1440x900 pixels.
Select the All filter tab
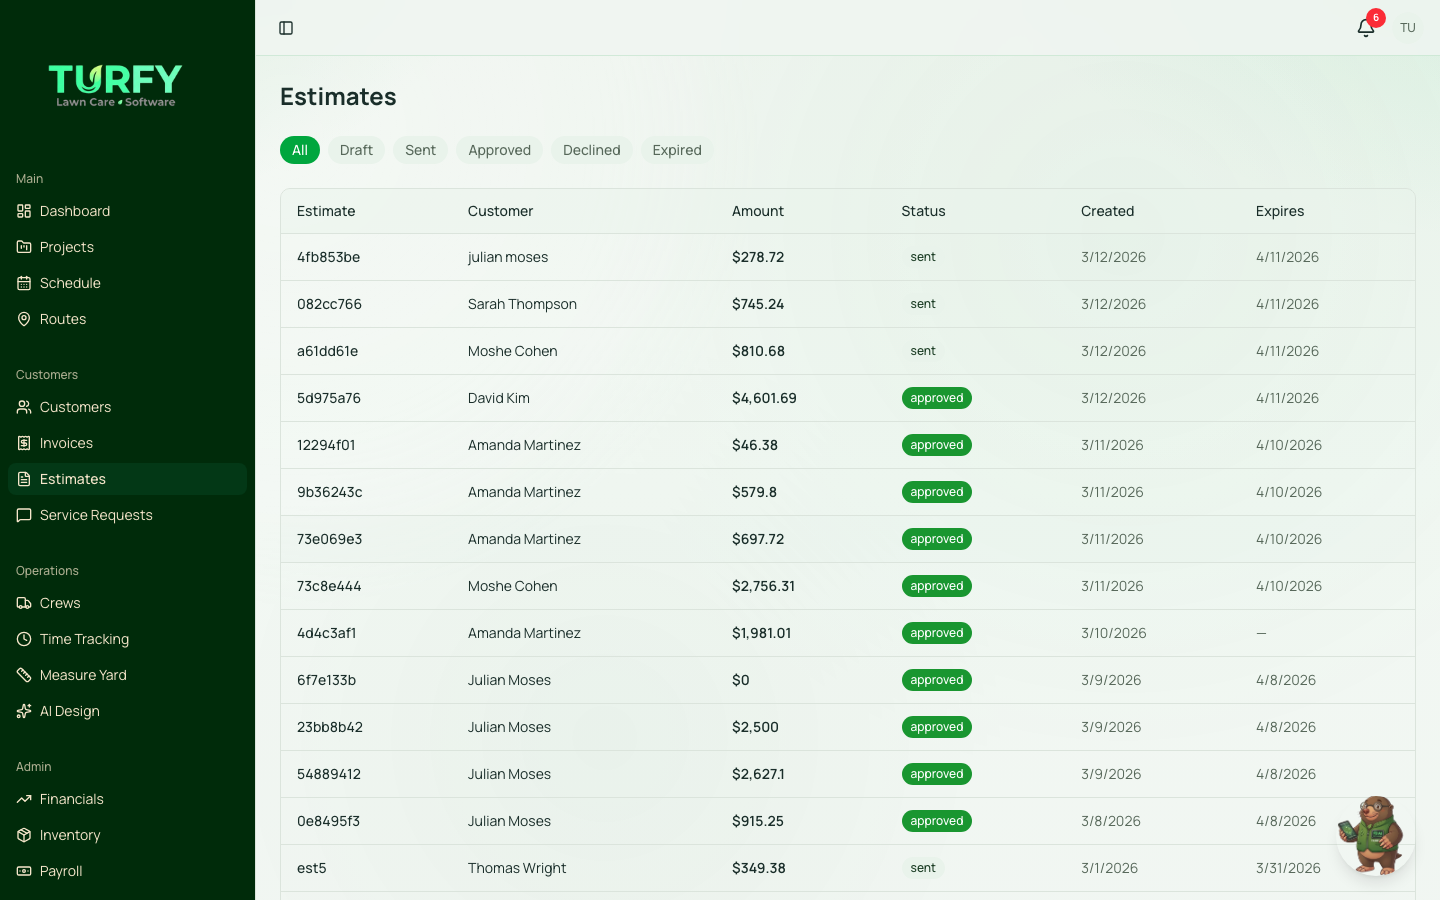(300, 150)
